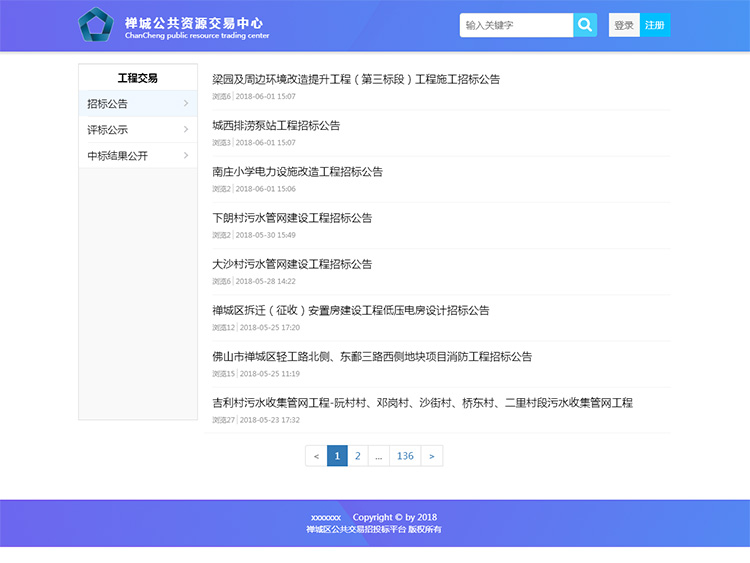Click date 2018-05-28 14:22

(265, 281)
